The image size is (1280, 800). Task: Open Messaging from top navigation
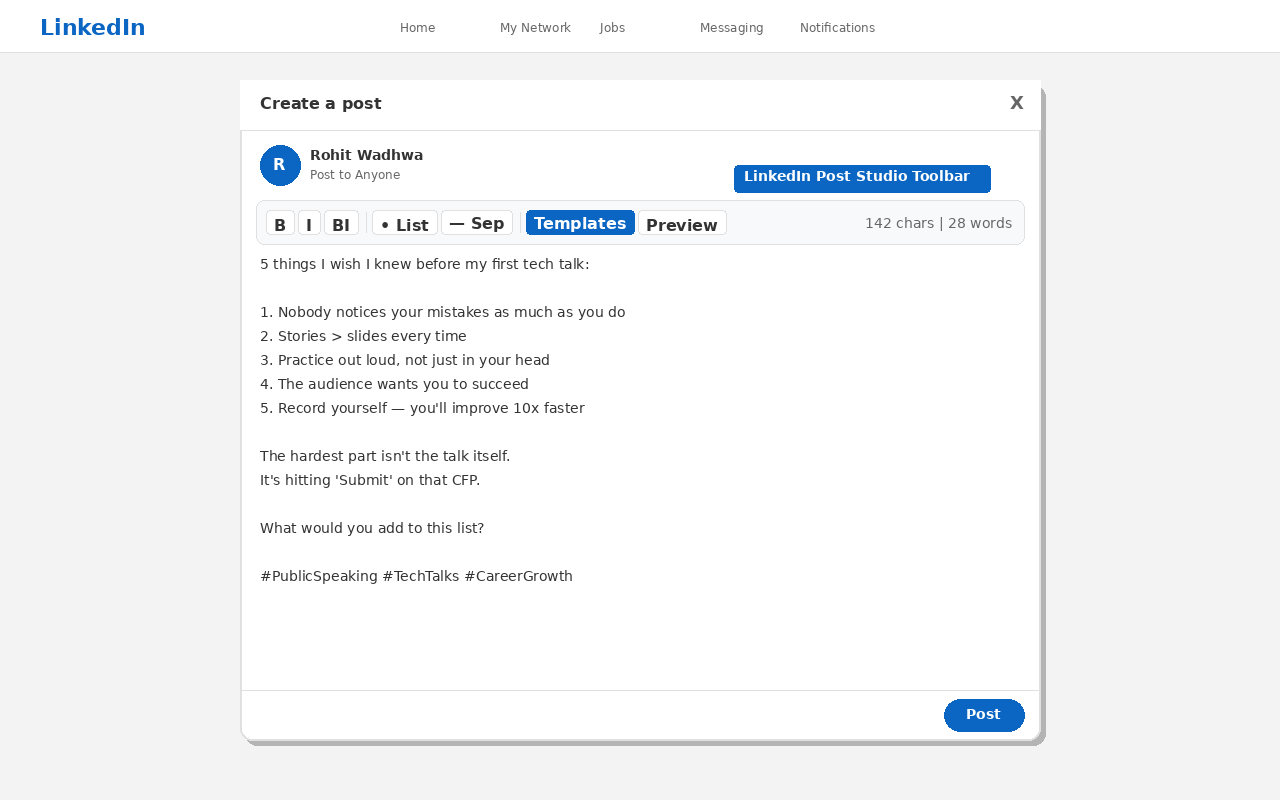[731, 28]
